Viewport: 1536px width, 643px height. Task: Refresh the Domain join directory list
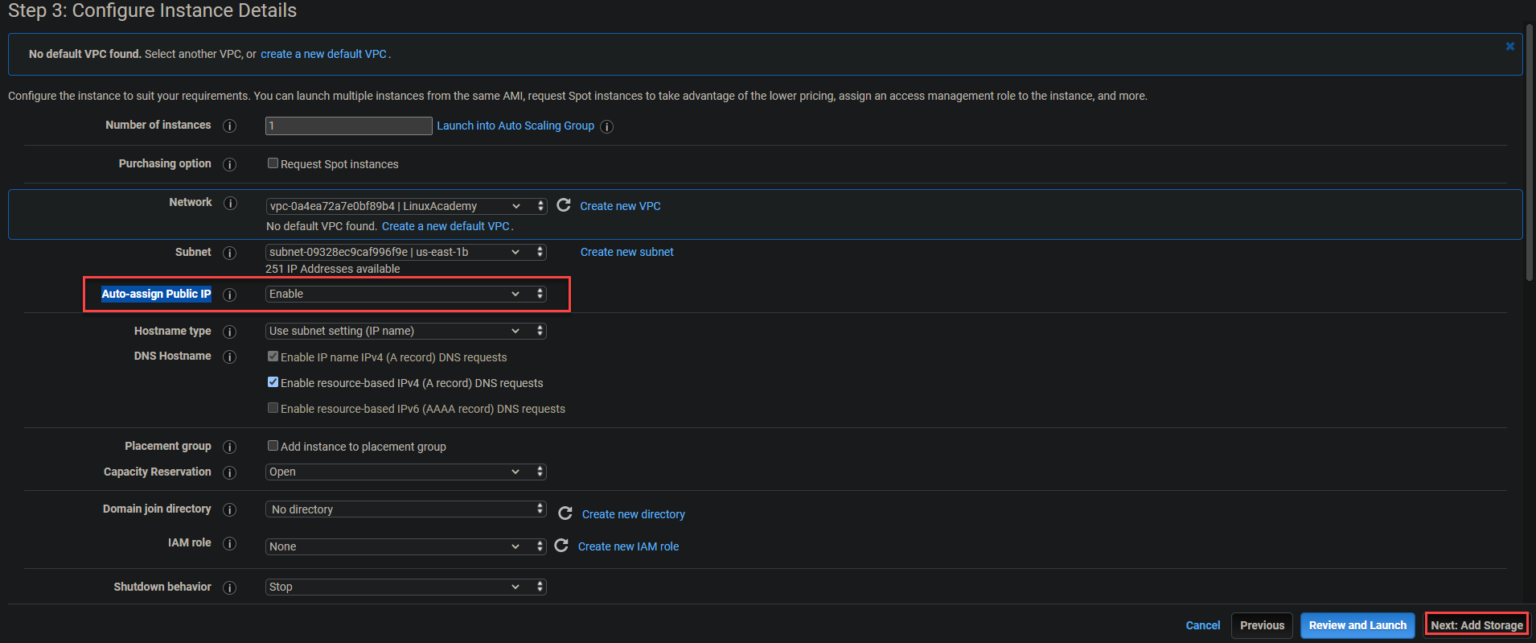coord(565,513)
